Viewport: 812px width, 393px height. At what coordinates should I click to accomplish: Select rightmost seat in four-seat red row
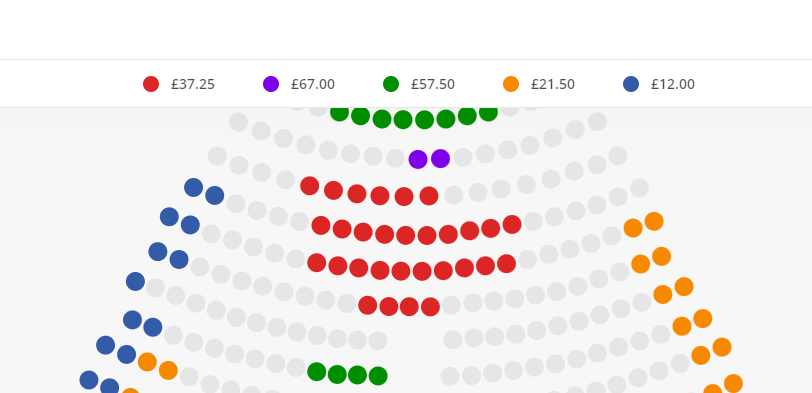430,307
